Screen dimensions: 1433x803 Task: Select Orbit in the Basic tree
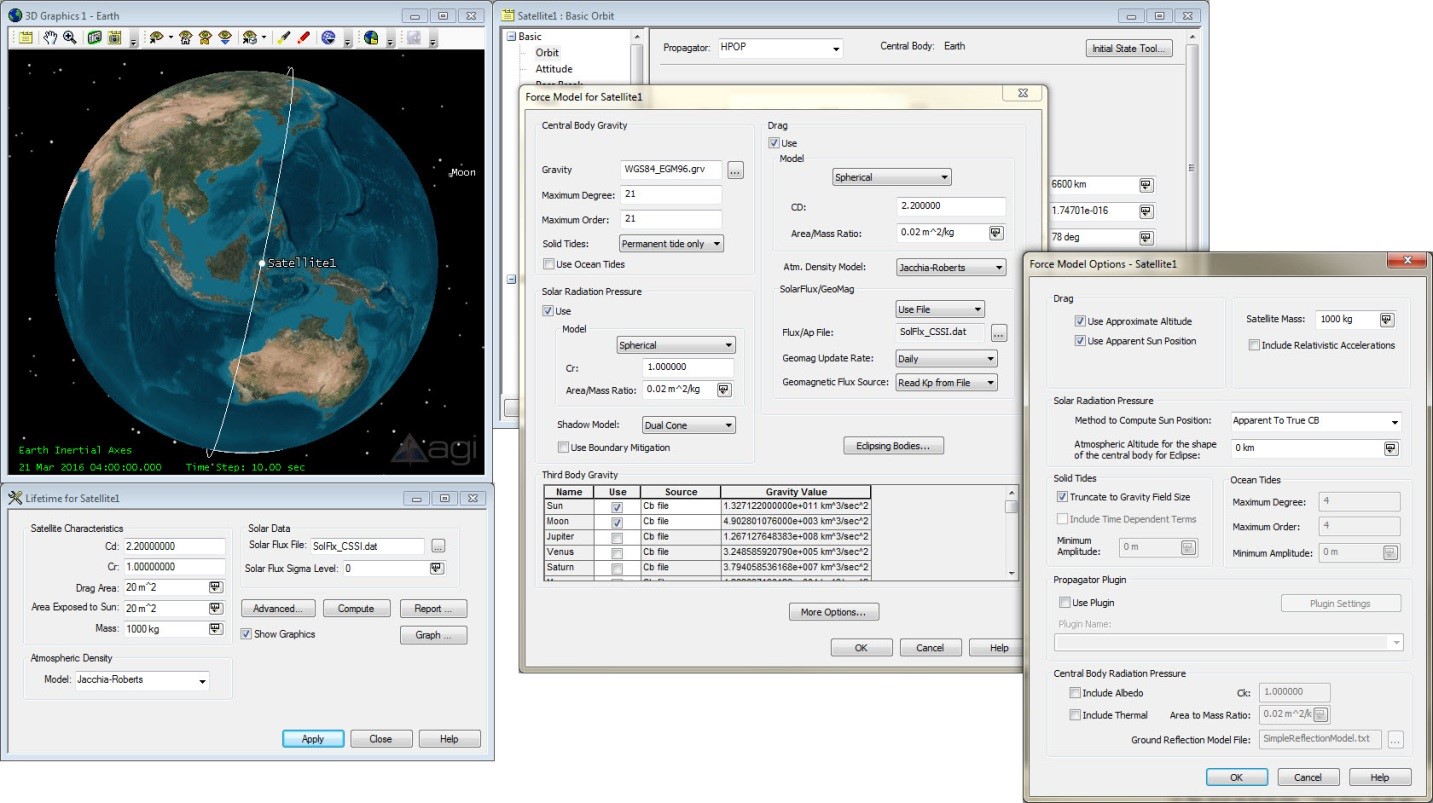(x=547, y=52)
